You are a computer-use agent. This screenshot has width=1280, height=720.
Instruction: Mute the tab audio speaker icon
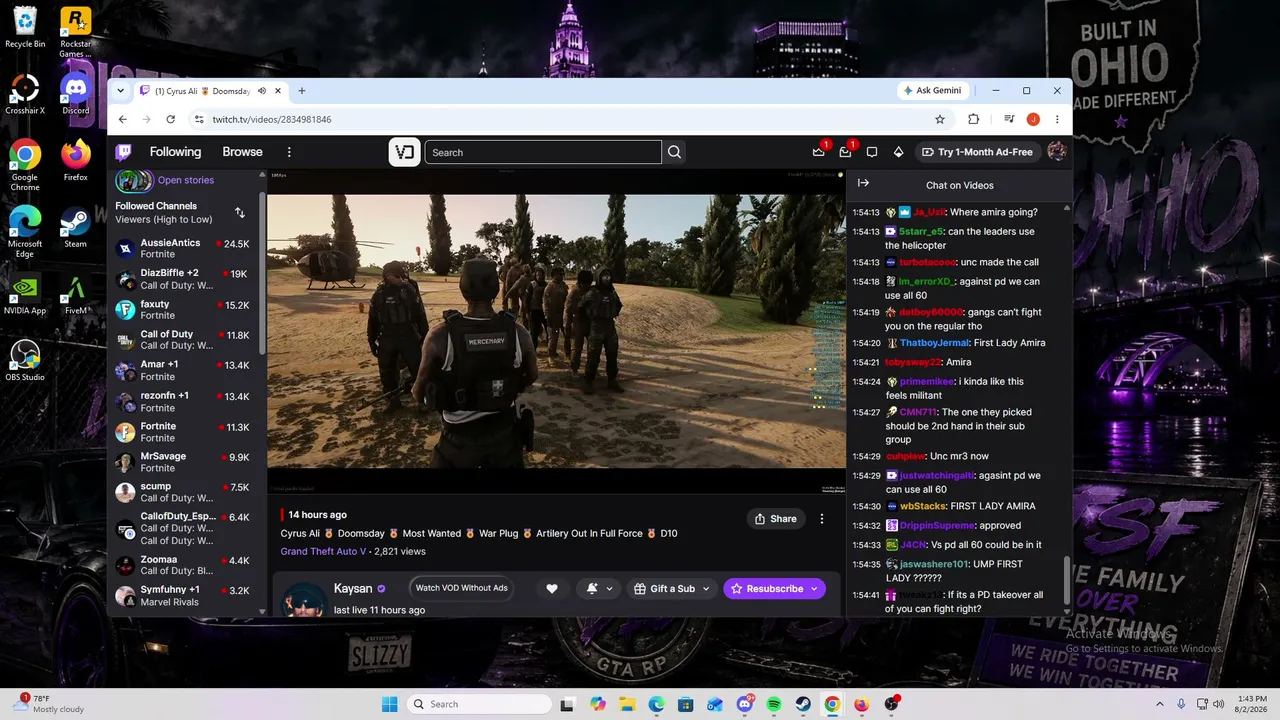[x=262, y=91]
